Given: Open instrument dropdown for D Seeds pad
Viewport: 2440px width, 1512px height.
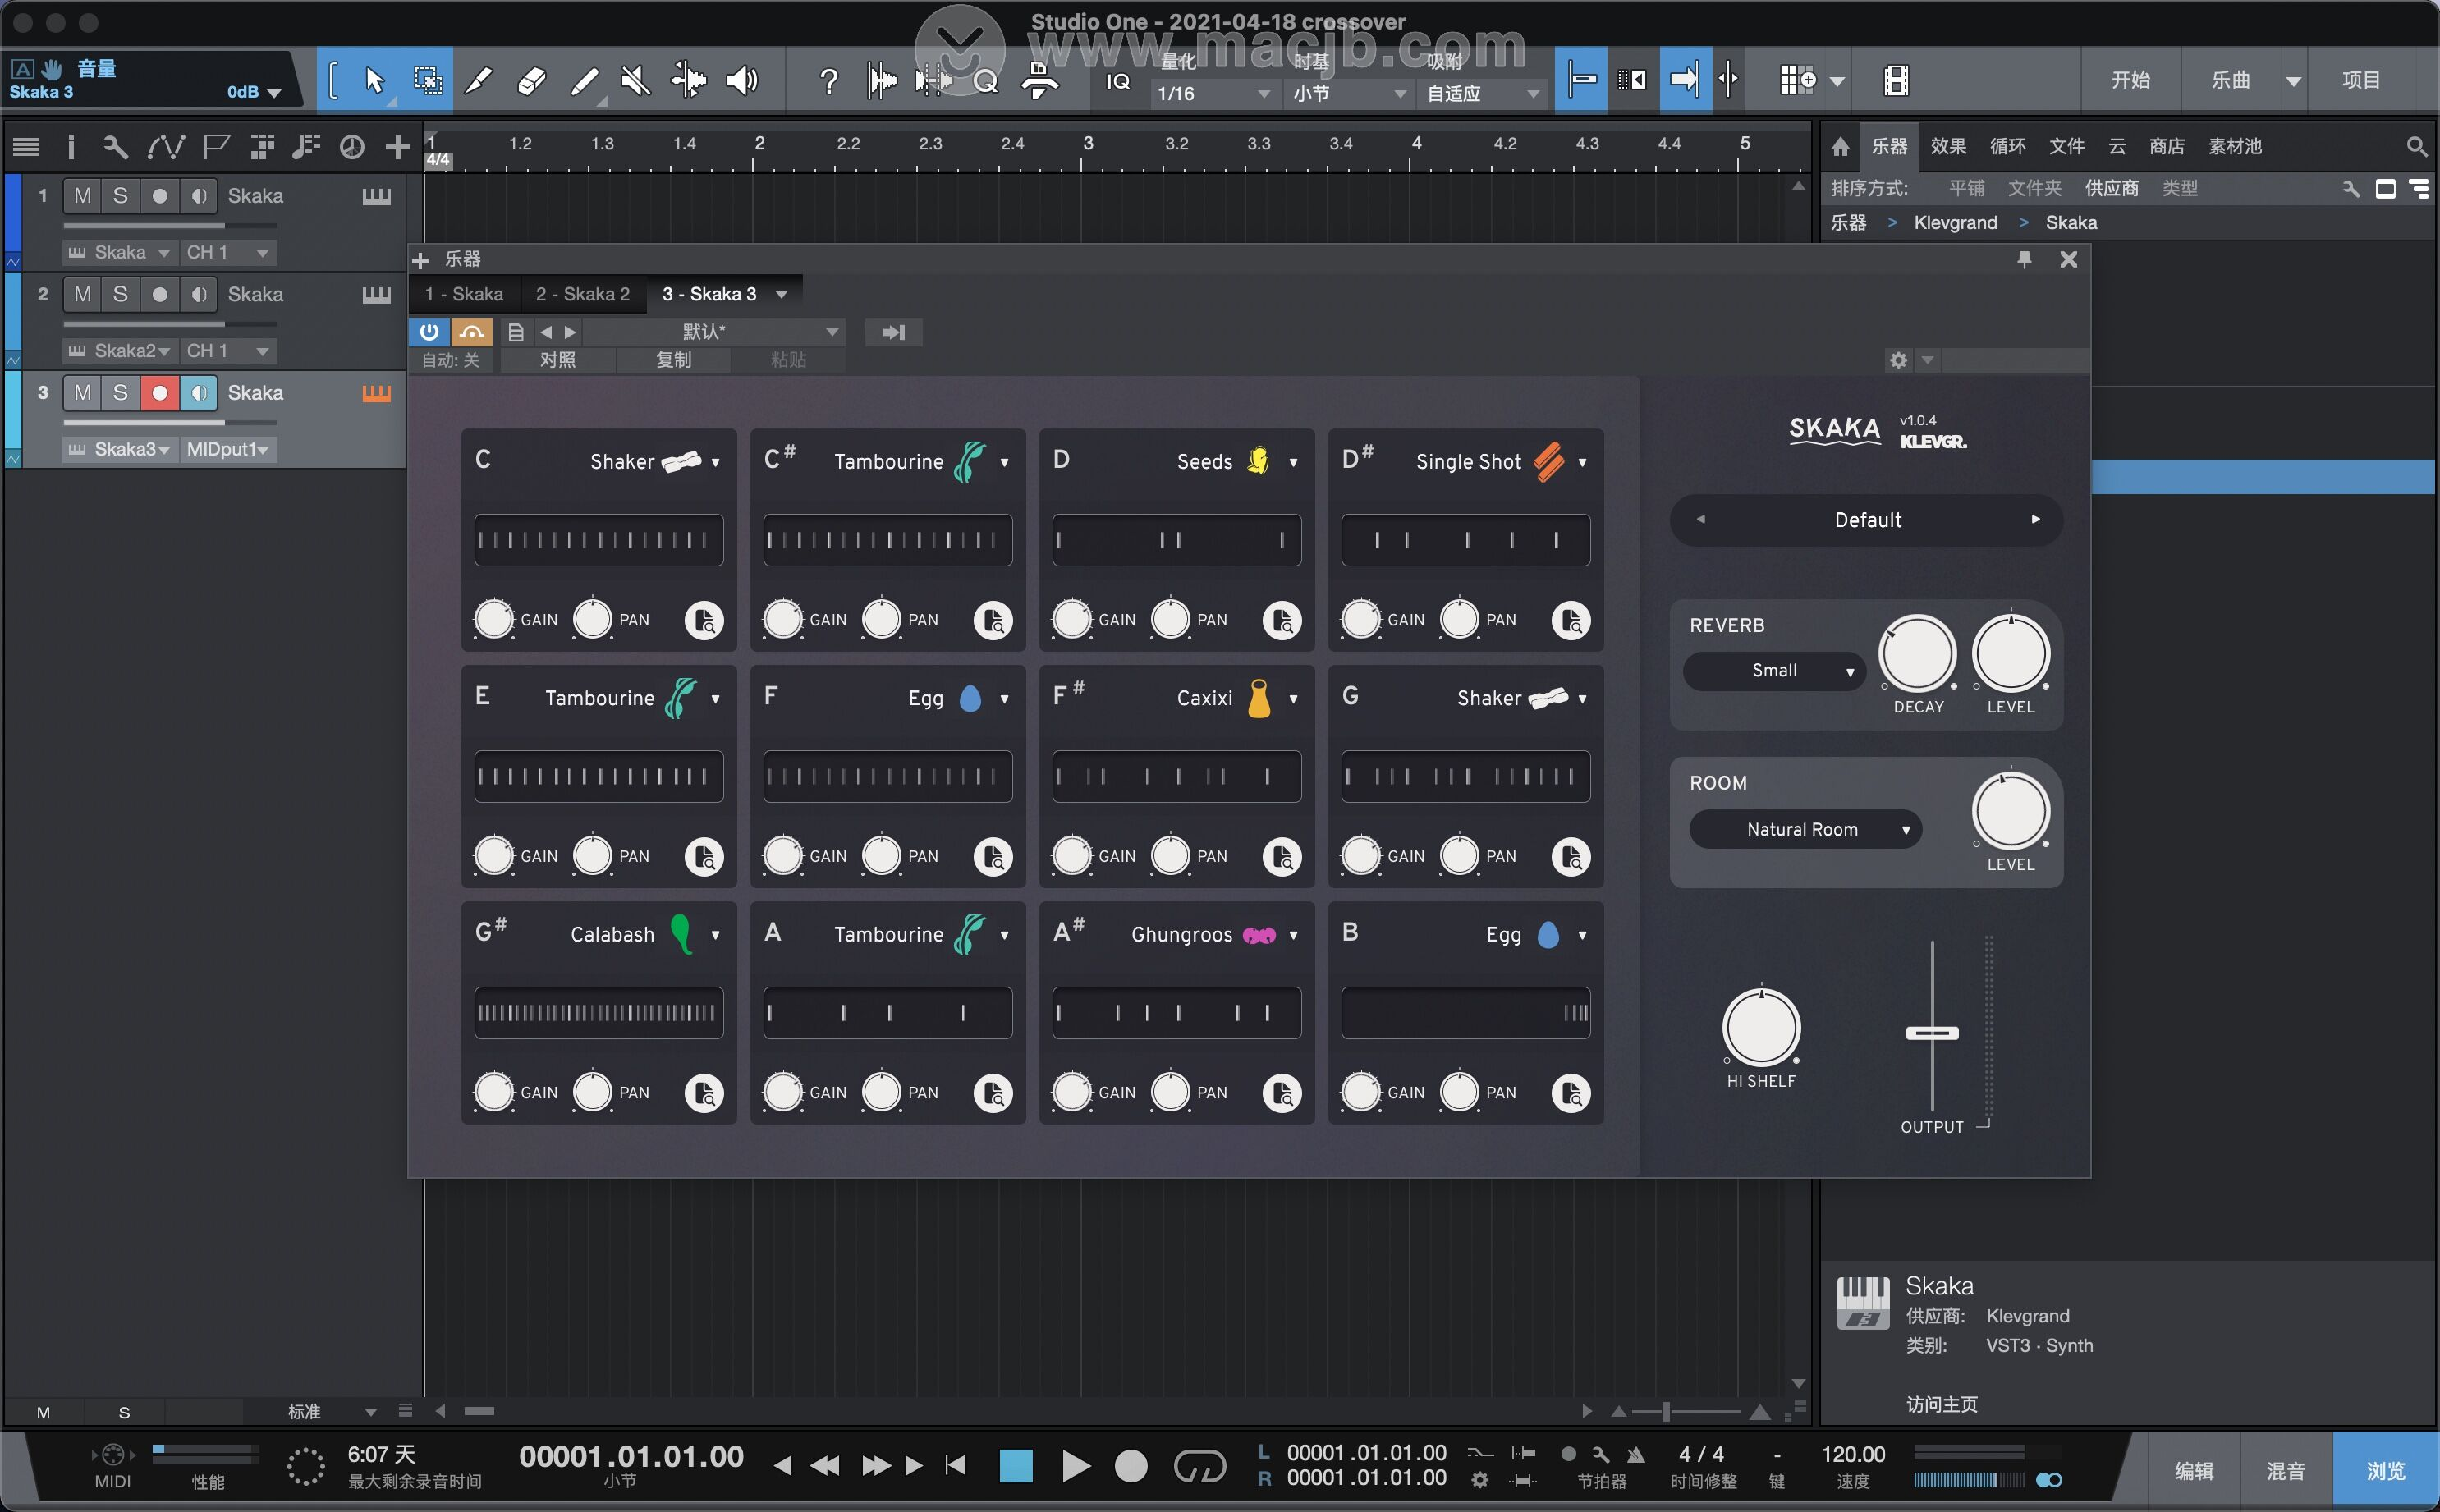Looking at the screenshot, I should (1293, 463).
